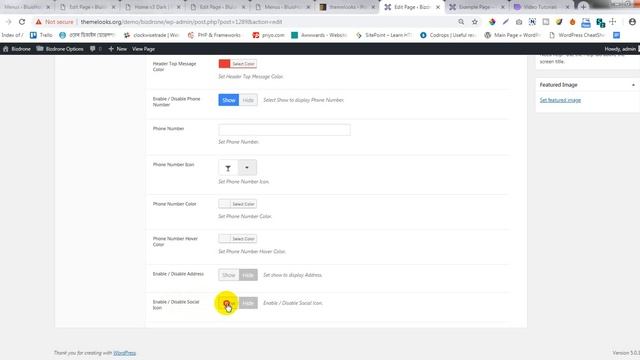The image size is (640, 360).
Task: Click the magnifier icon in address bar
Action: (461, 22)
